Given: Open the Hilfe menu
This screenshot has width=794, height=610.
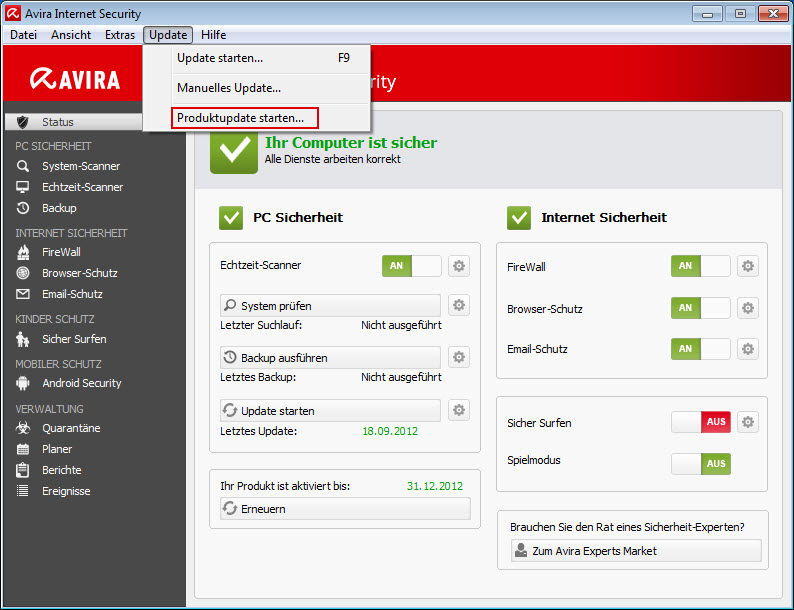Looking at the screenshot, I should pos(213,35).
